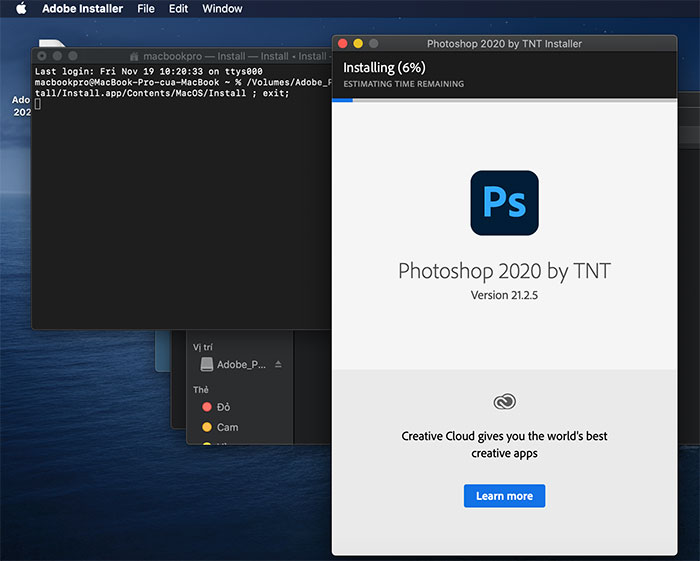
Task: Click the Photoshop Ps app logo
Action: 504,203
